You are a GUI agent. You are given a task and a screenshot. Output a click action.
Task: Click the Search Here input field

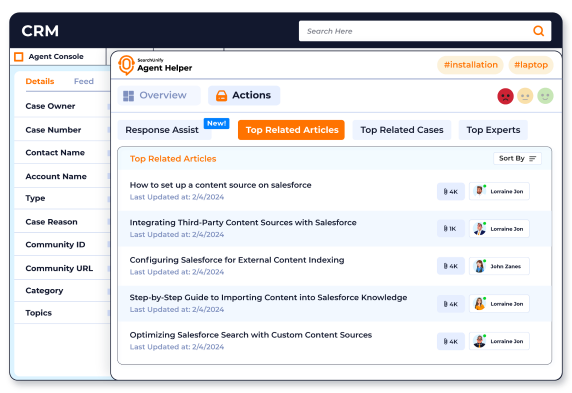pos(425,31)
